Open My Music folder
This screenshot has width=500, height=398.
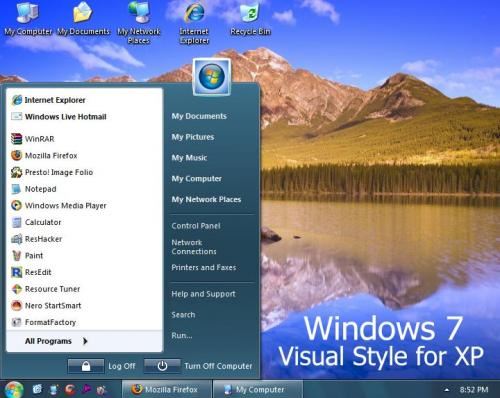click(189, 158)
